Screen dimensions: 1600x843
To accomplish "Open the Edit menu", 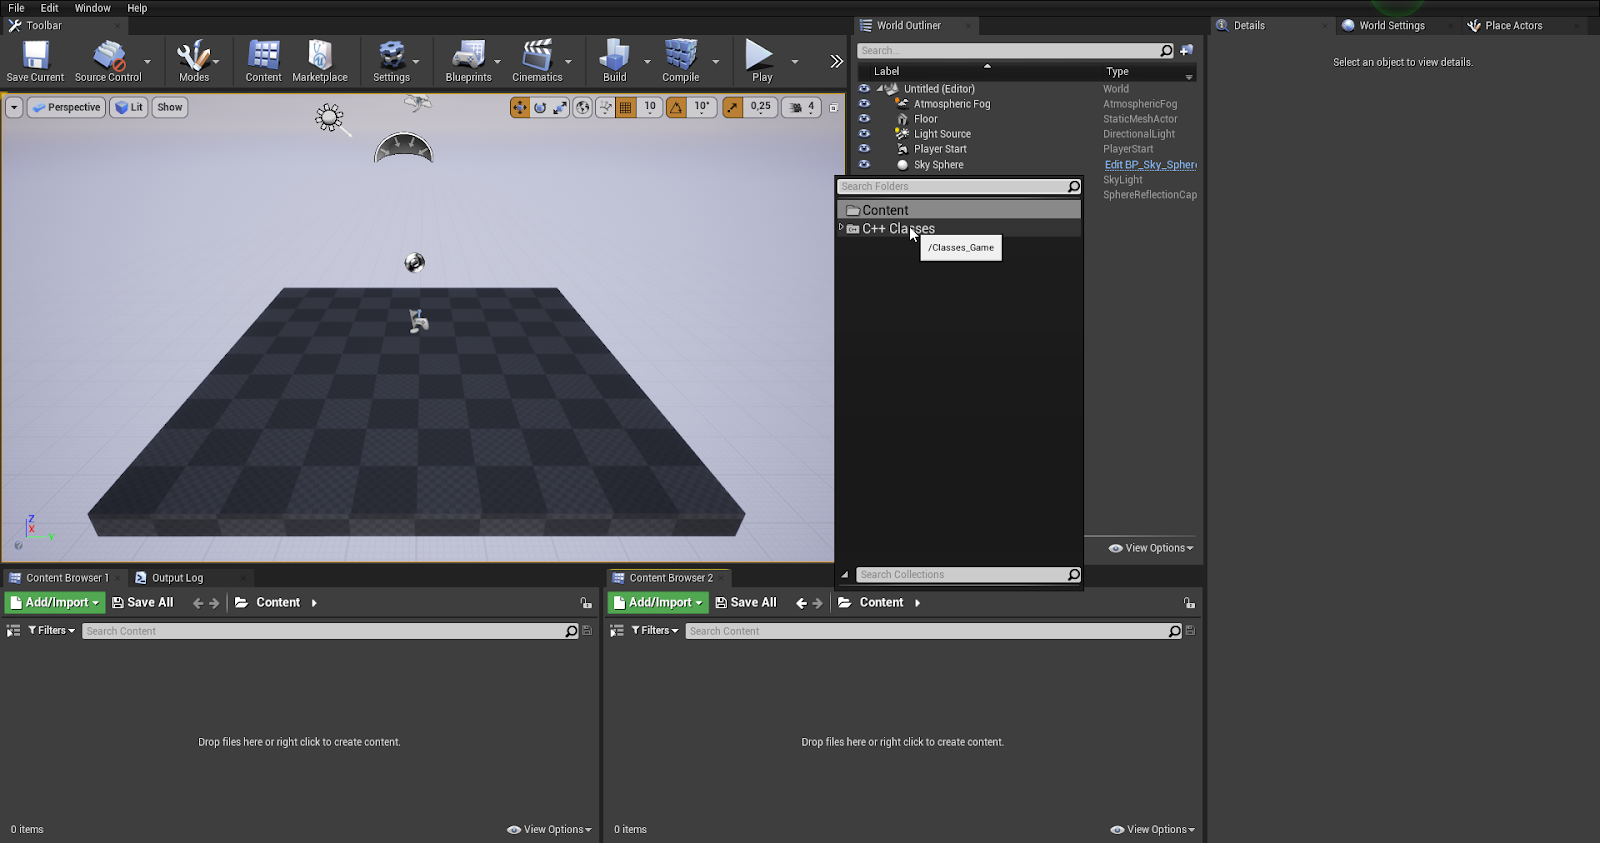I will point(50,8).
